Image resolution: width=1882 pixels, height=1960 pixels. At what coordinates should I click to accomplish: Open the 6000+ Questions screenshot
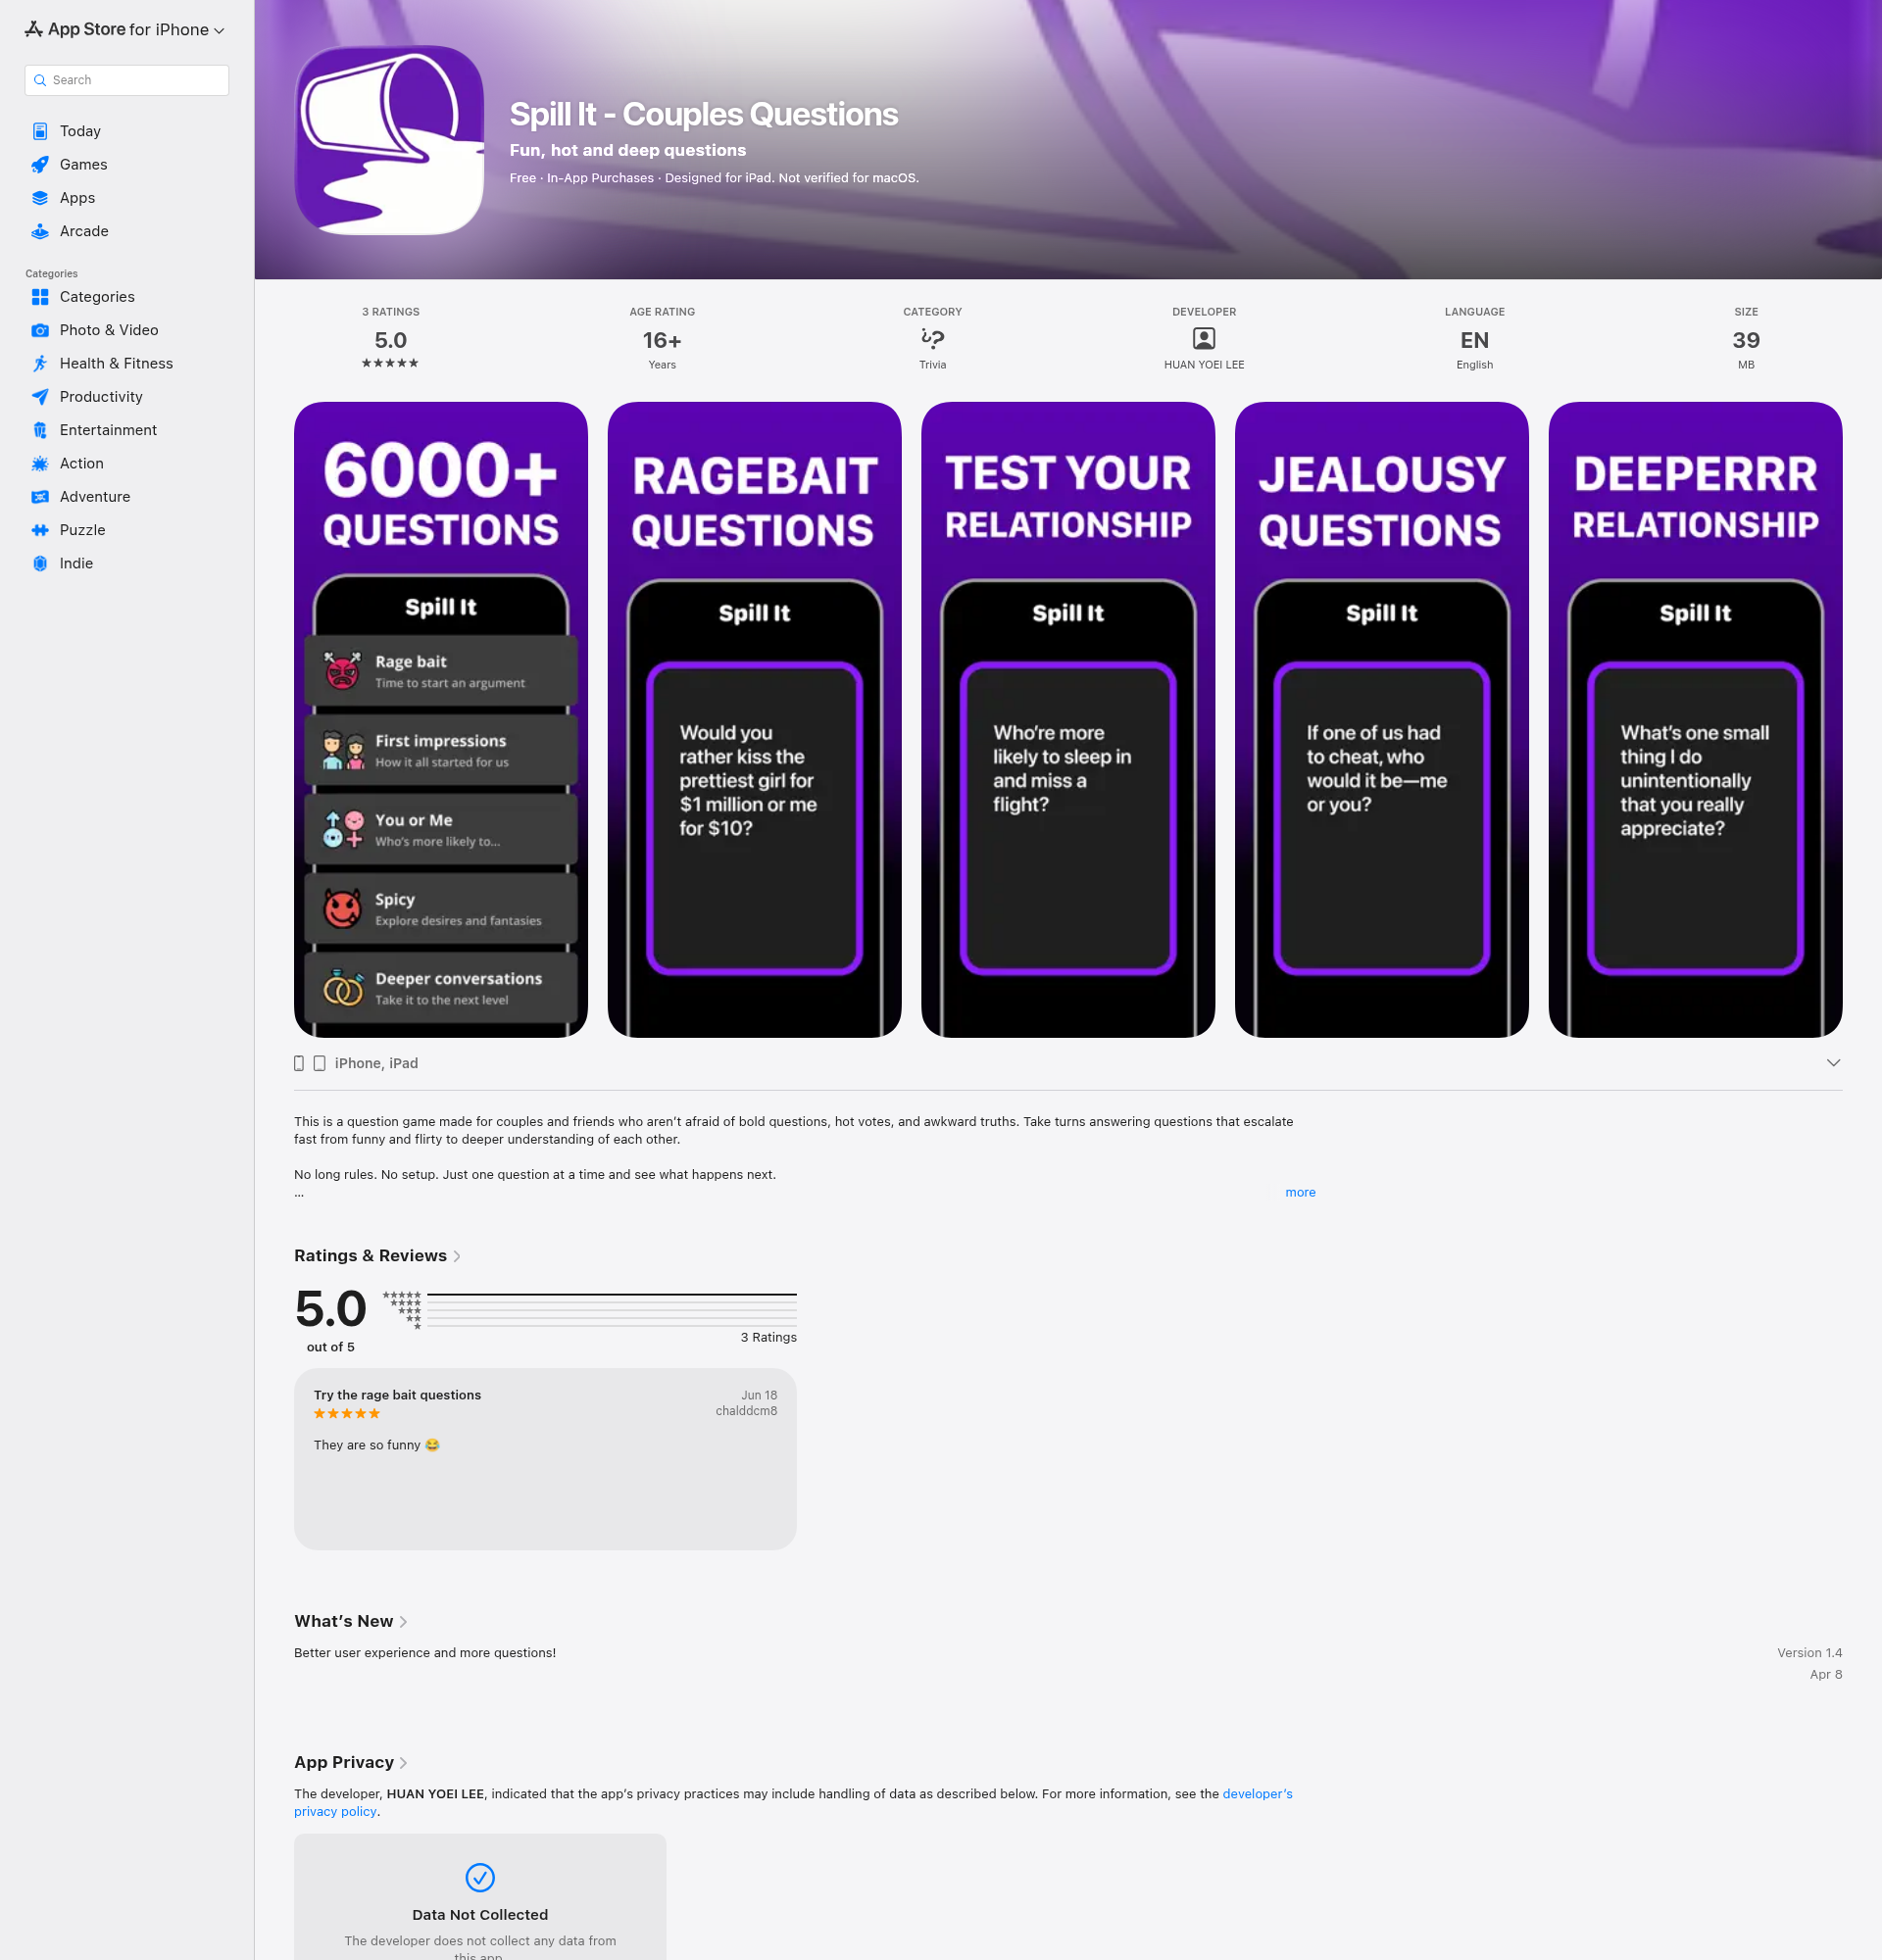tap(441, 720)
